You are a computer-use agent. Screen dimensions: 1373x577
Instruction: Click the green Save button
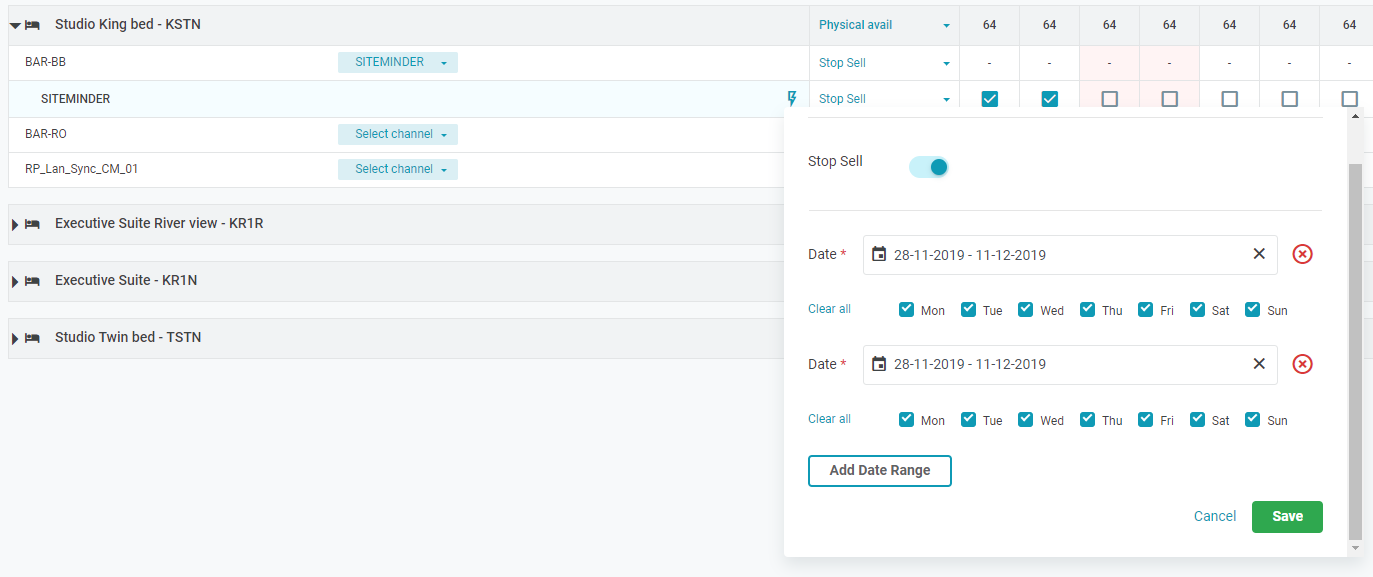1287,516
